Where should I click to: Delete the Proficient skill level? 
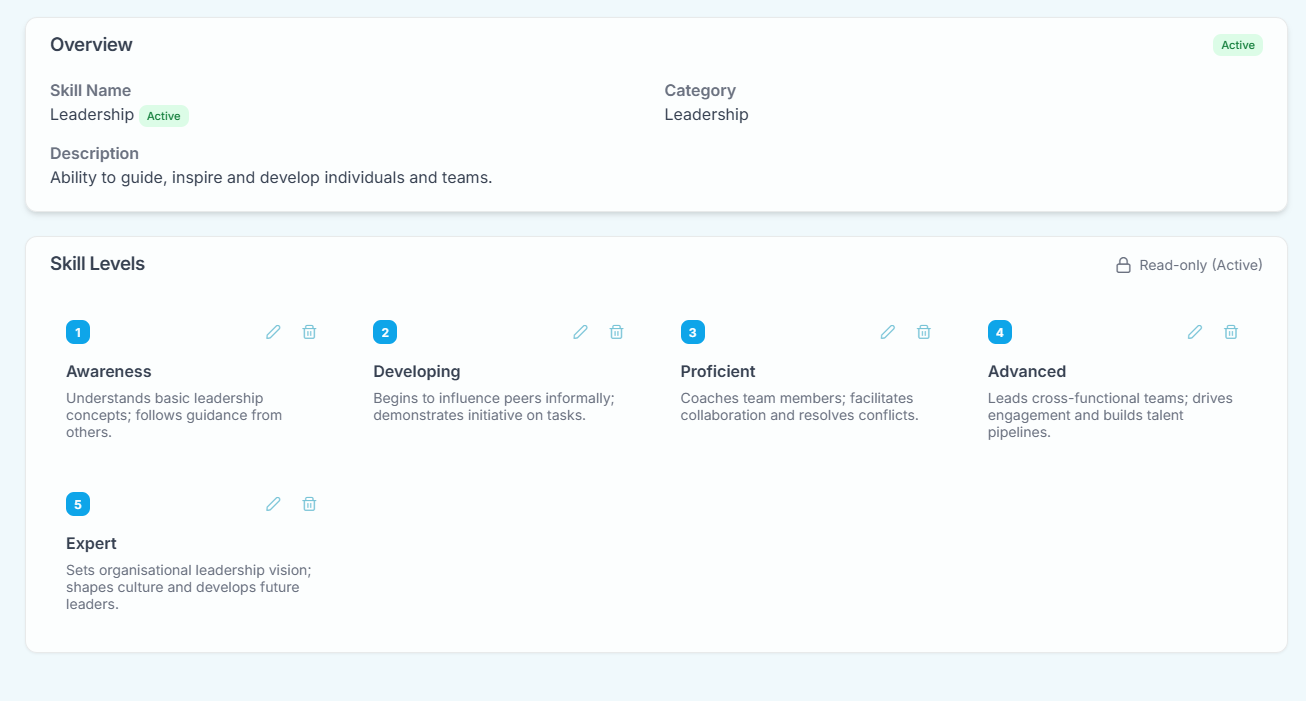[x=923, y=331]
